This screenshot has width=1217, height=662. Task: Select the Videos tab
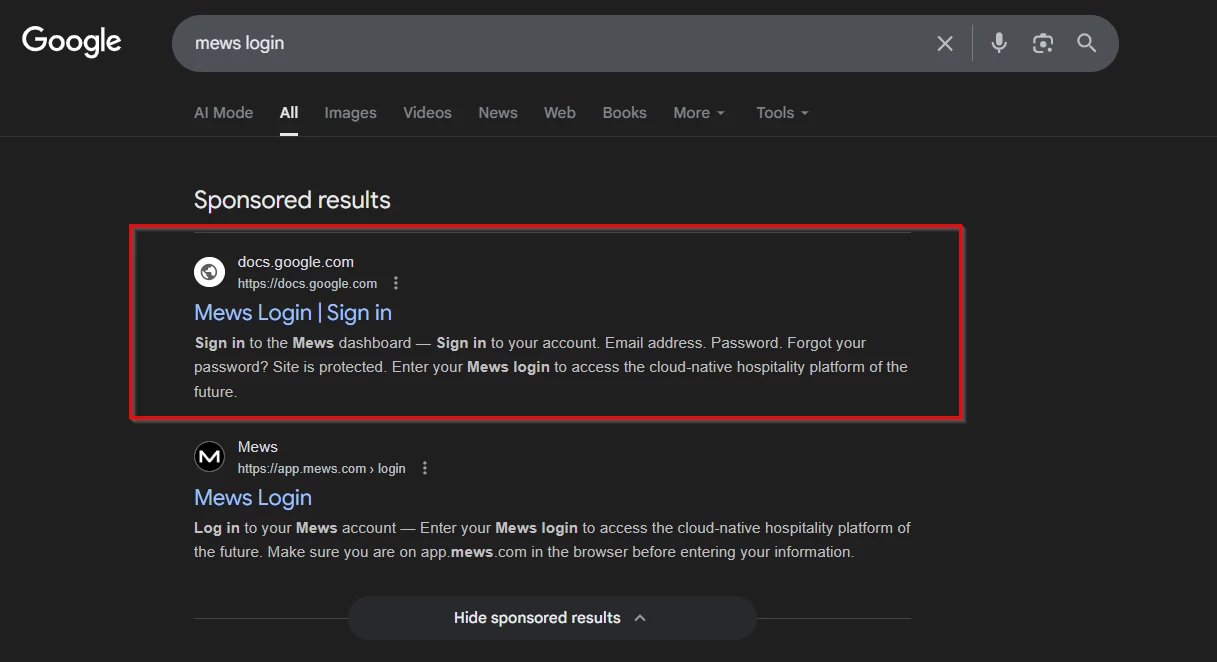pyautogui.click(x=427, y=113)
